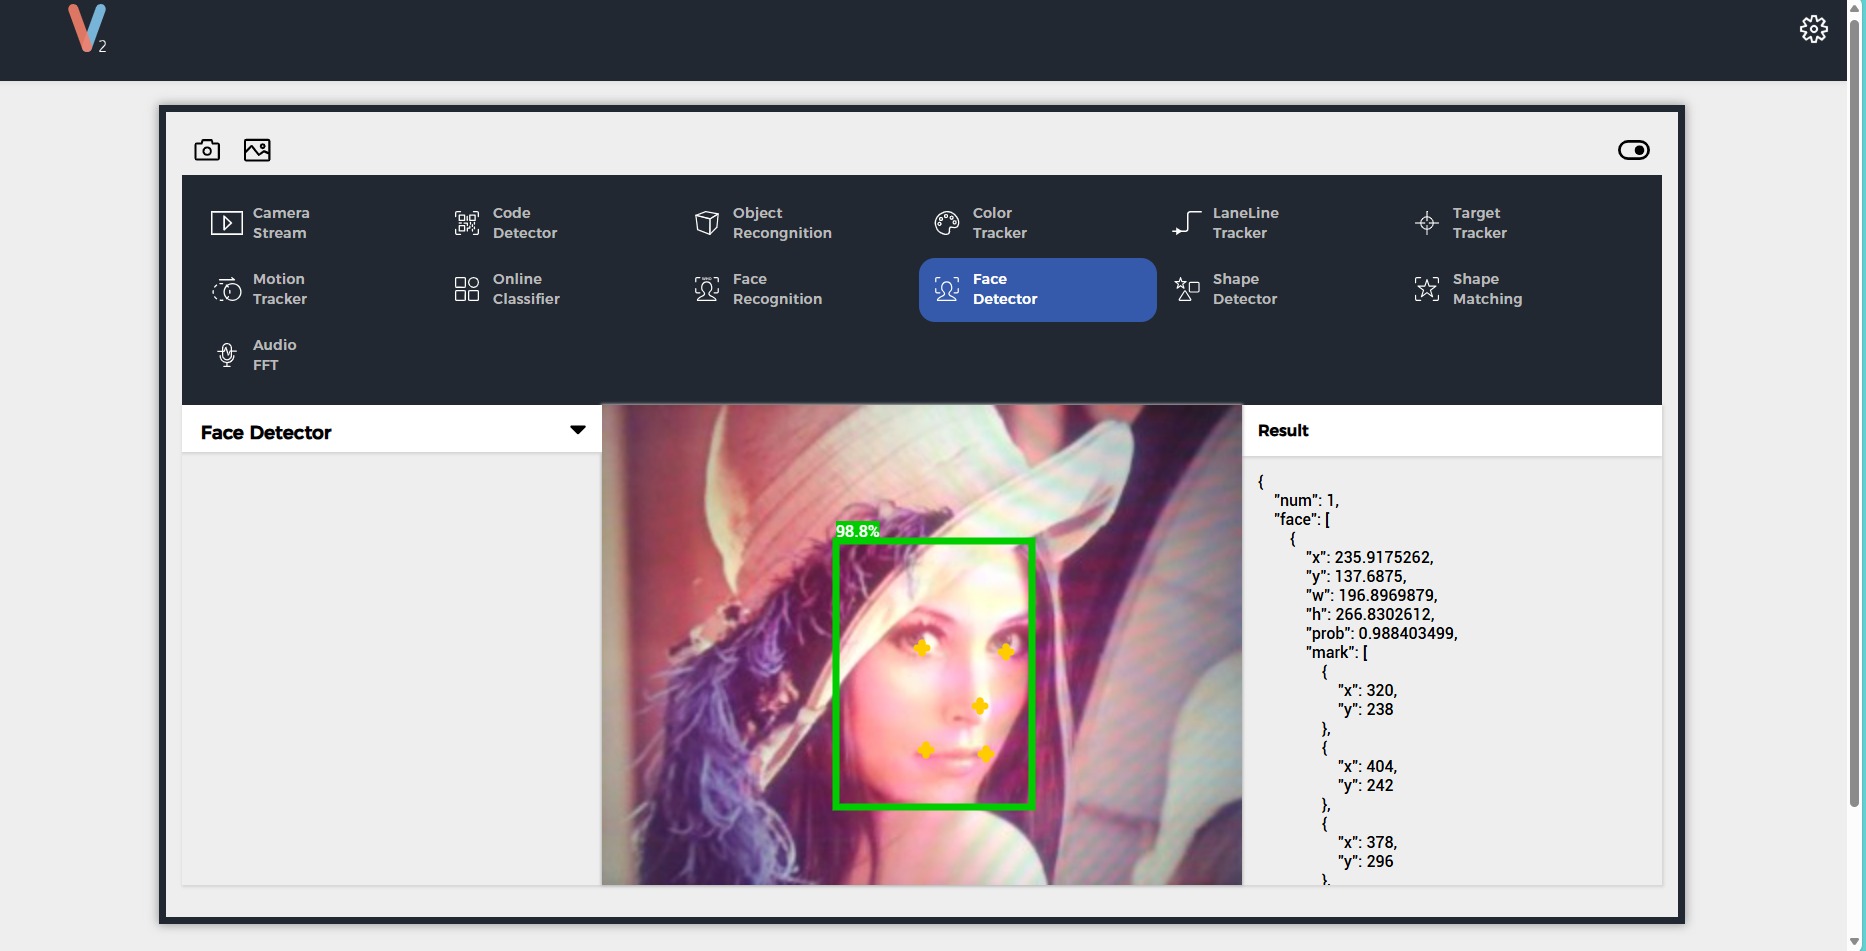Click the Target Tracker crosshair icon
Viewport: 1866px width, 951px height.
tap(1427, 223)
